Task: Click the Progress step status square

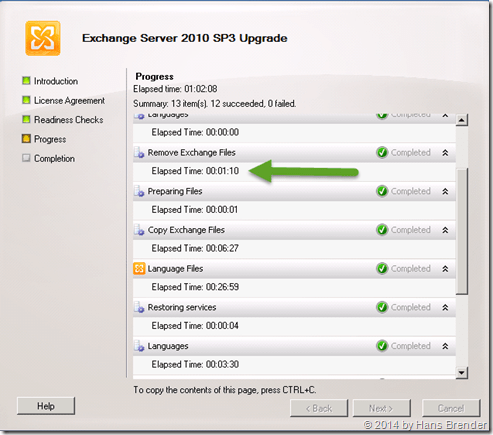Action: [x=26, y=139]
